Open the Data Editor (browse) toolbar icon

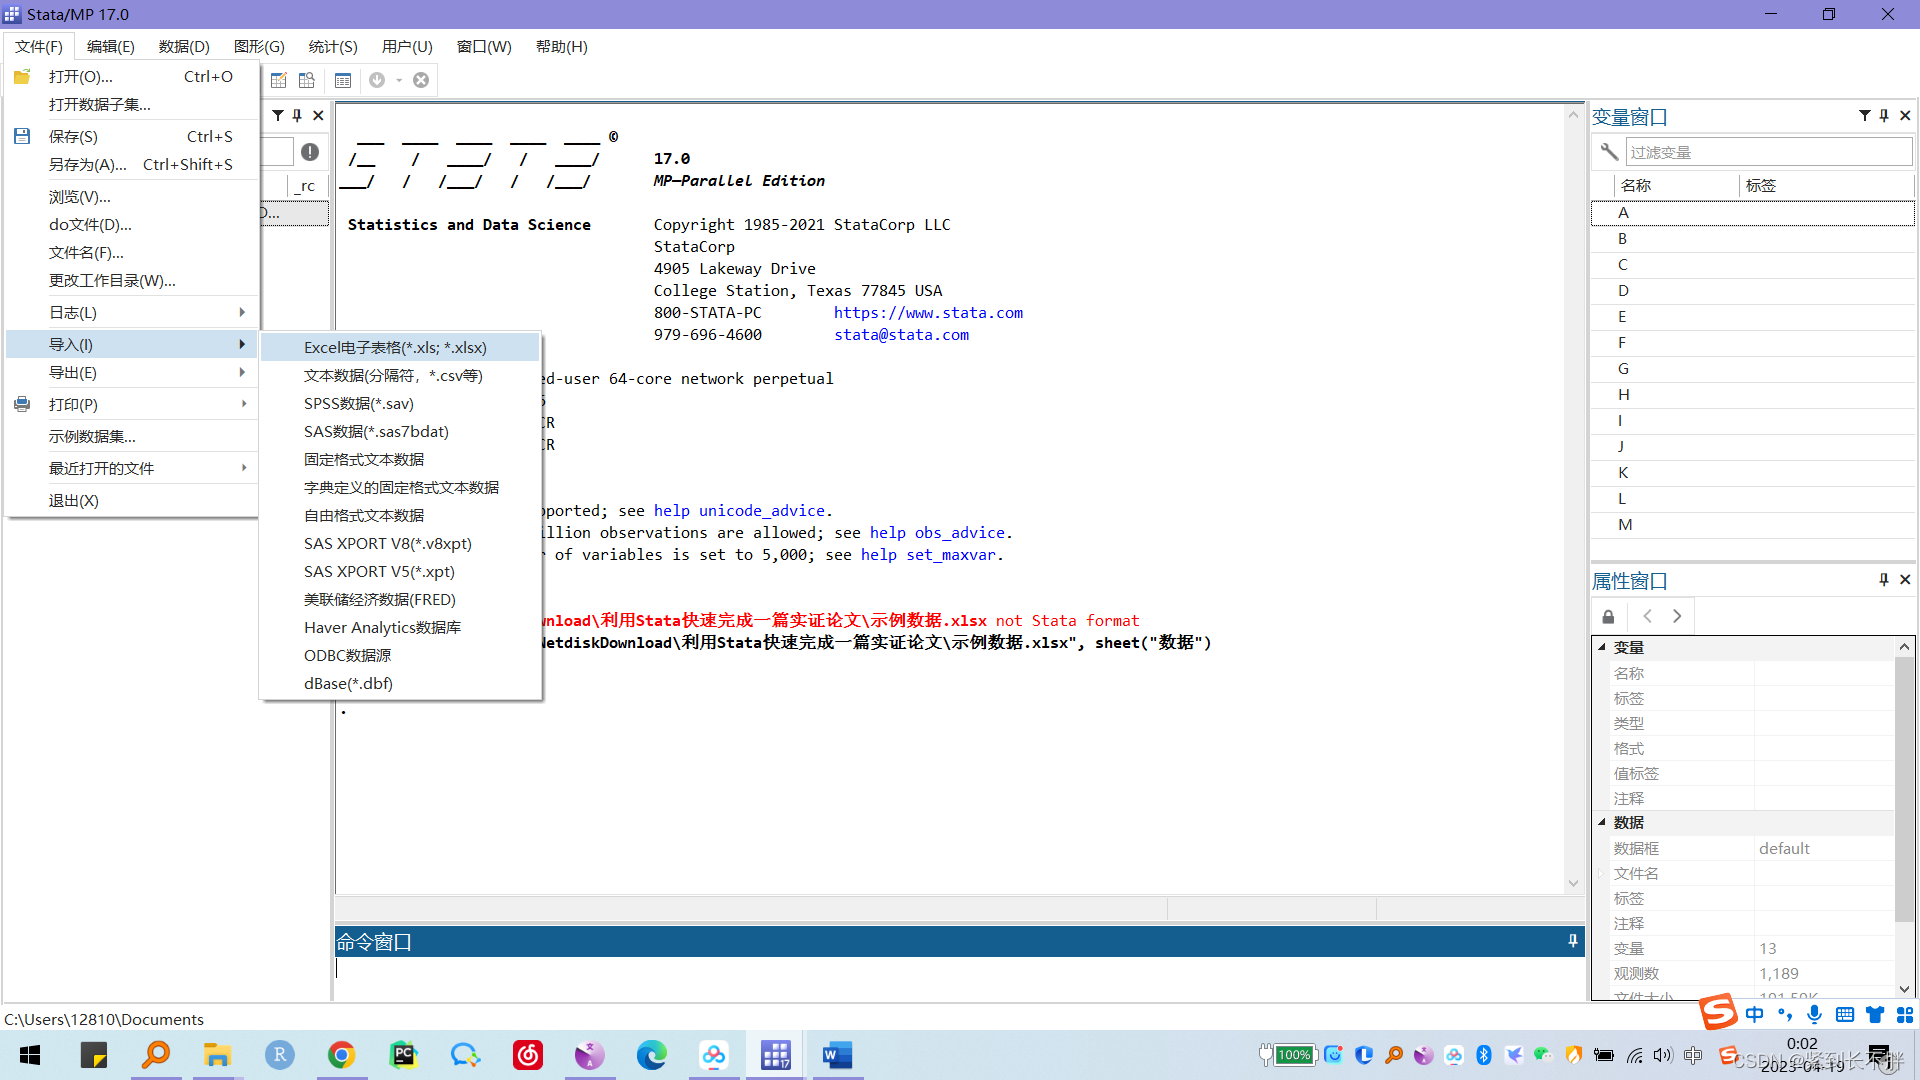[x=307, y=80]
